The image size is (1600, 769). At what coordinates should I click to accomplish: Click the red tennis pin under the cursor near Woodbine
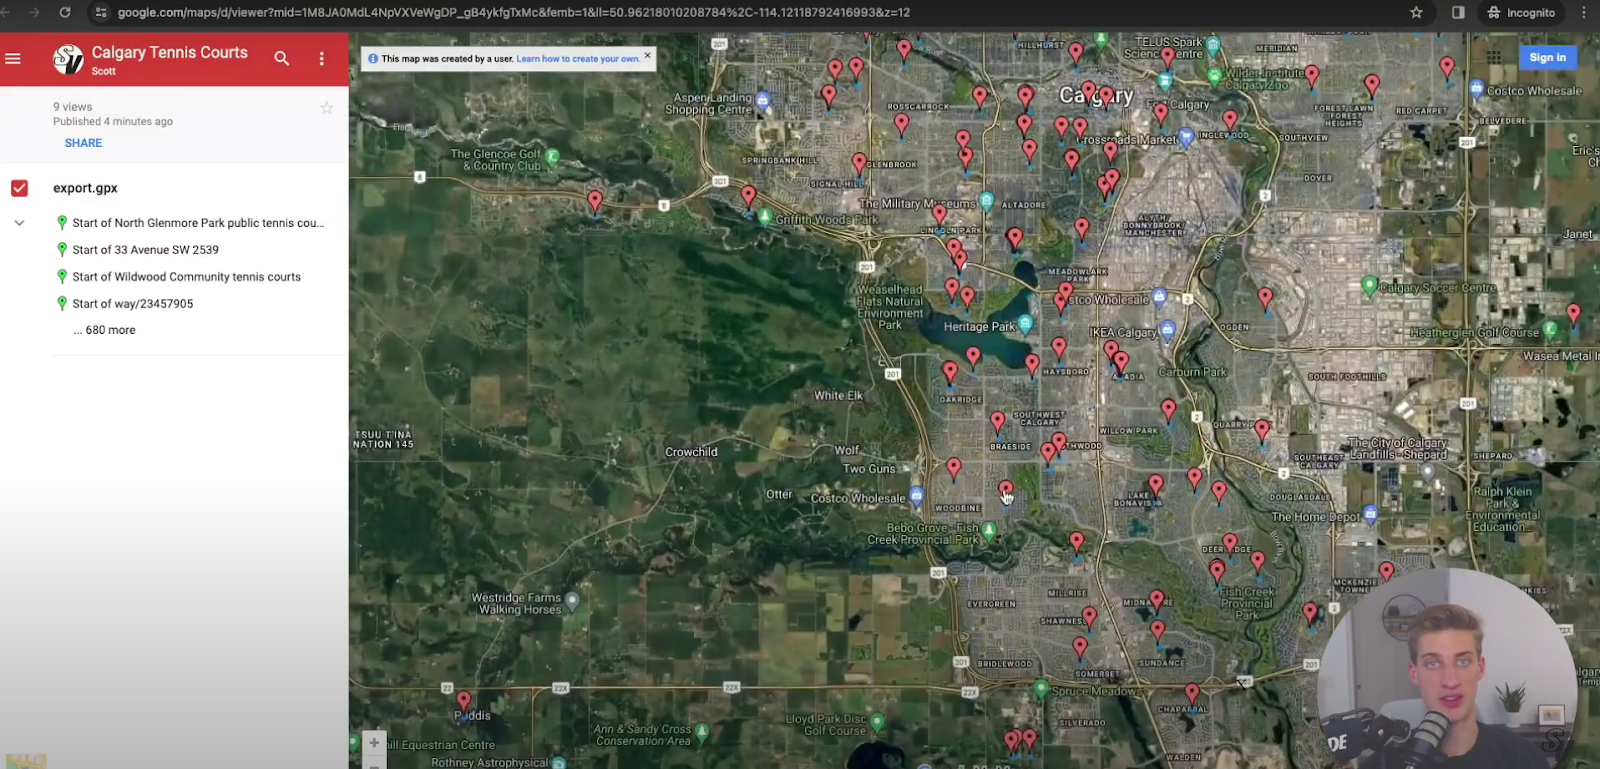coord(1005,489)
